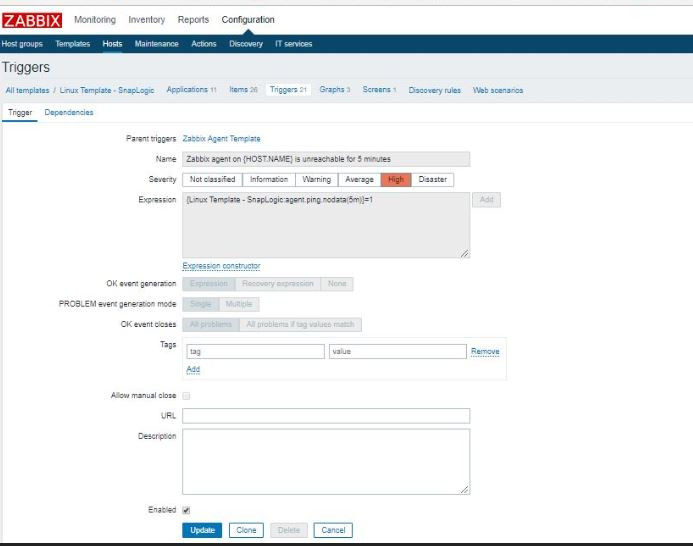Open Web scenarios link

point(498,90)
